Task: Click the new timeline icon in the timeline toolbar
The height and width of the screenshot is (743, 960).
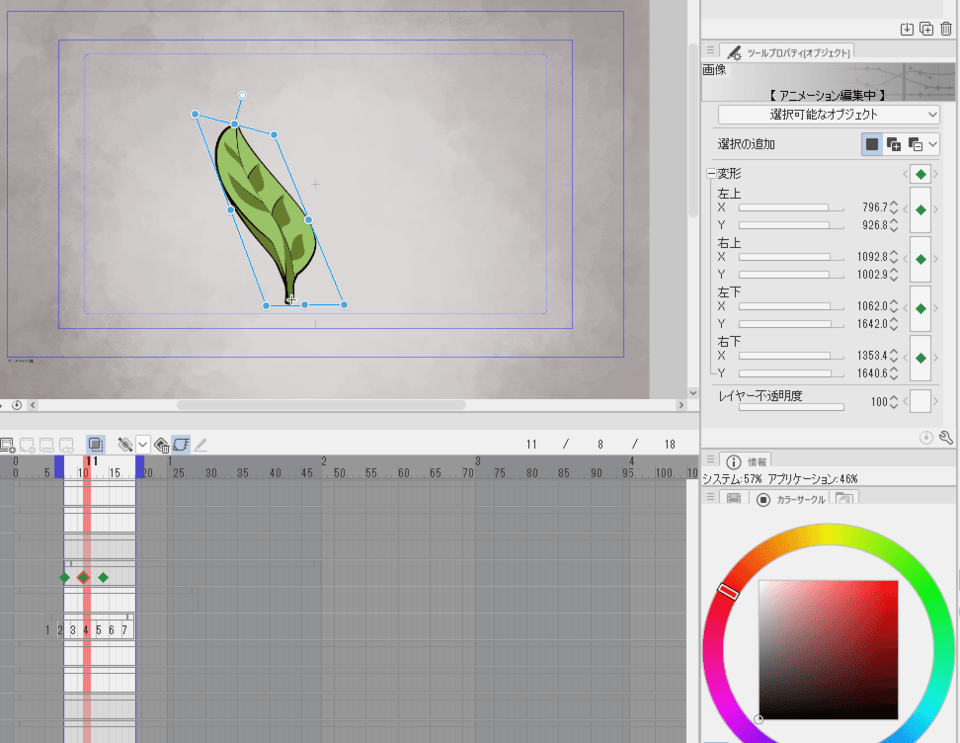Action: pyautogui.click(x=7, y=444)
